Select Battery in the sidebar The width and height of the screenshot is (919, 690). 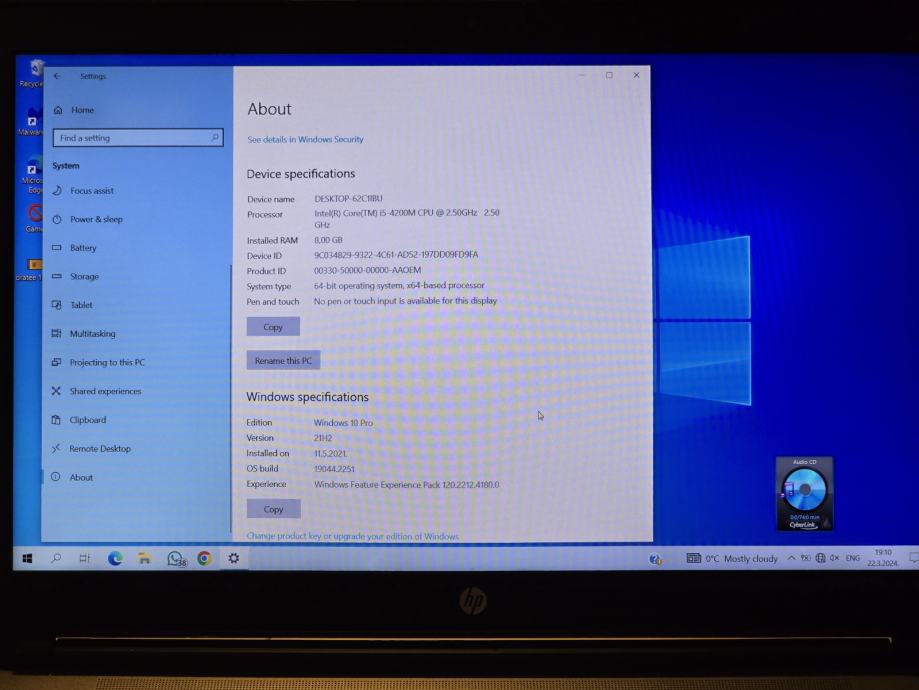pos(83,248)
